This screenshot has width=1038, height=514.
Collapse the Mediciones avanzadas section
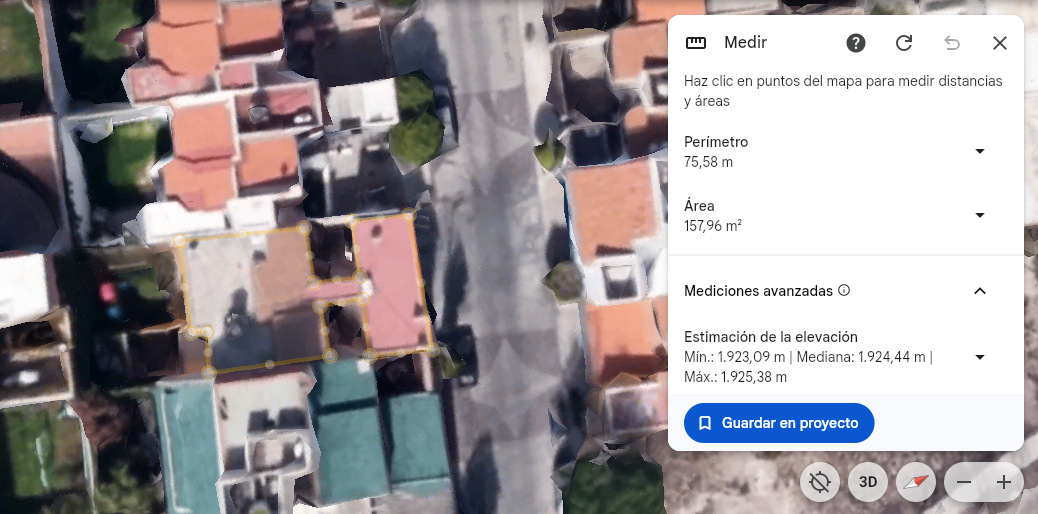[x=980, y=291]
